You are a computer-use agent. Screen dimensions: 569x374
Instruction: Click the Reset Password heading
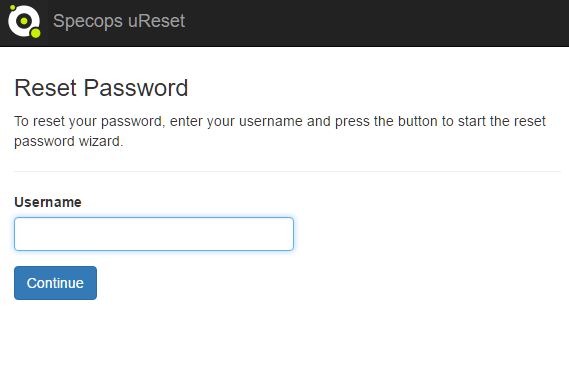coord(101,88)
